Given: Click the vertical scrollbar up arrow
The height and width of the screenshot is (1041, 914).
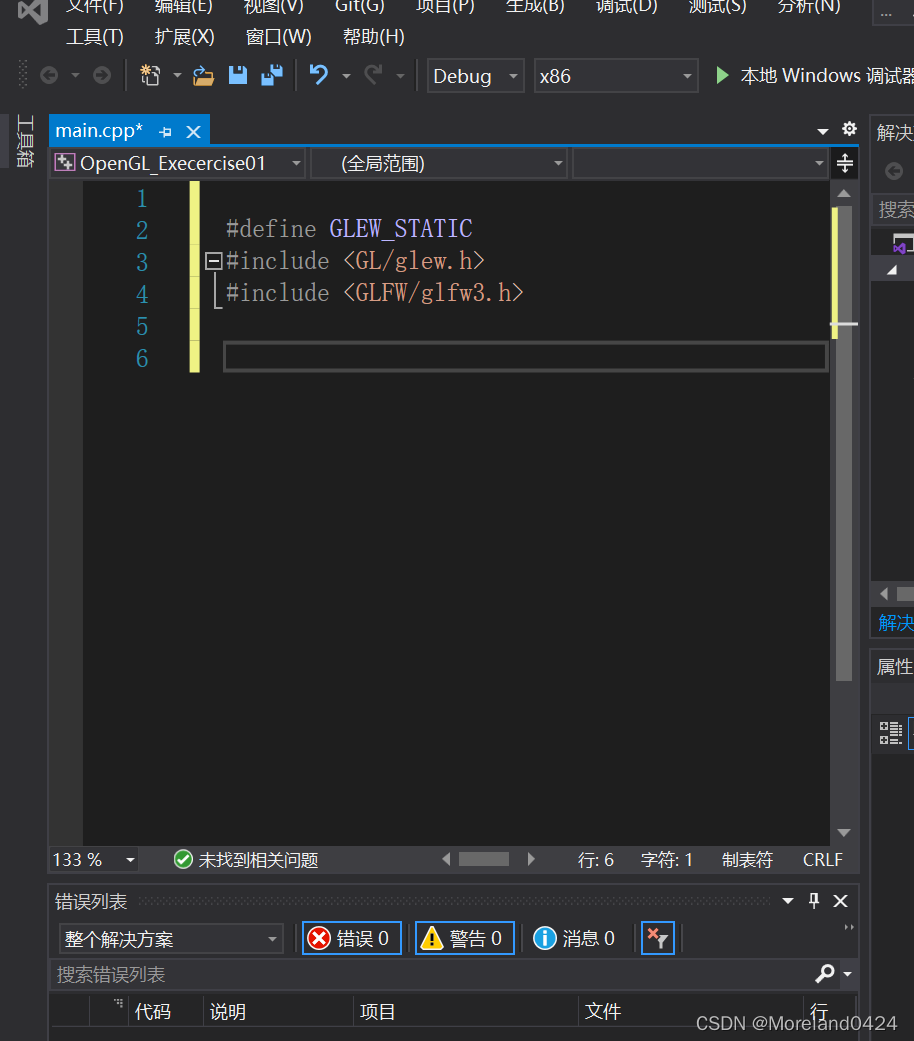Looking at the screenshot, I should click(844, 194).
